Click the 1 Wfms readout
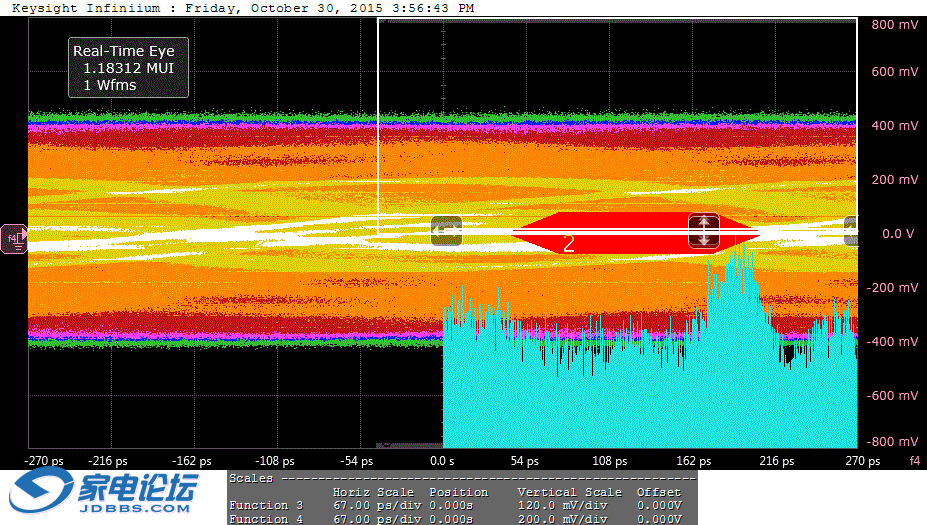927x525 pixels. pyautogui.click(x=110, y=85)
